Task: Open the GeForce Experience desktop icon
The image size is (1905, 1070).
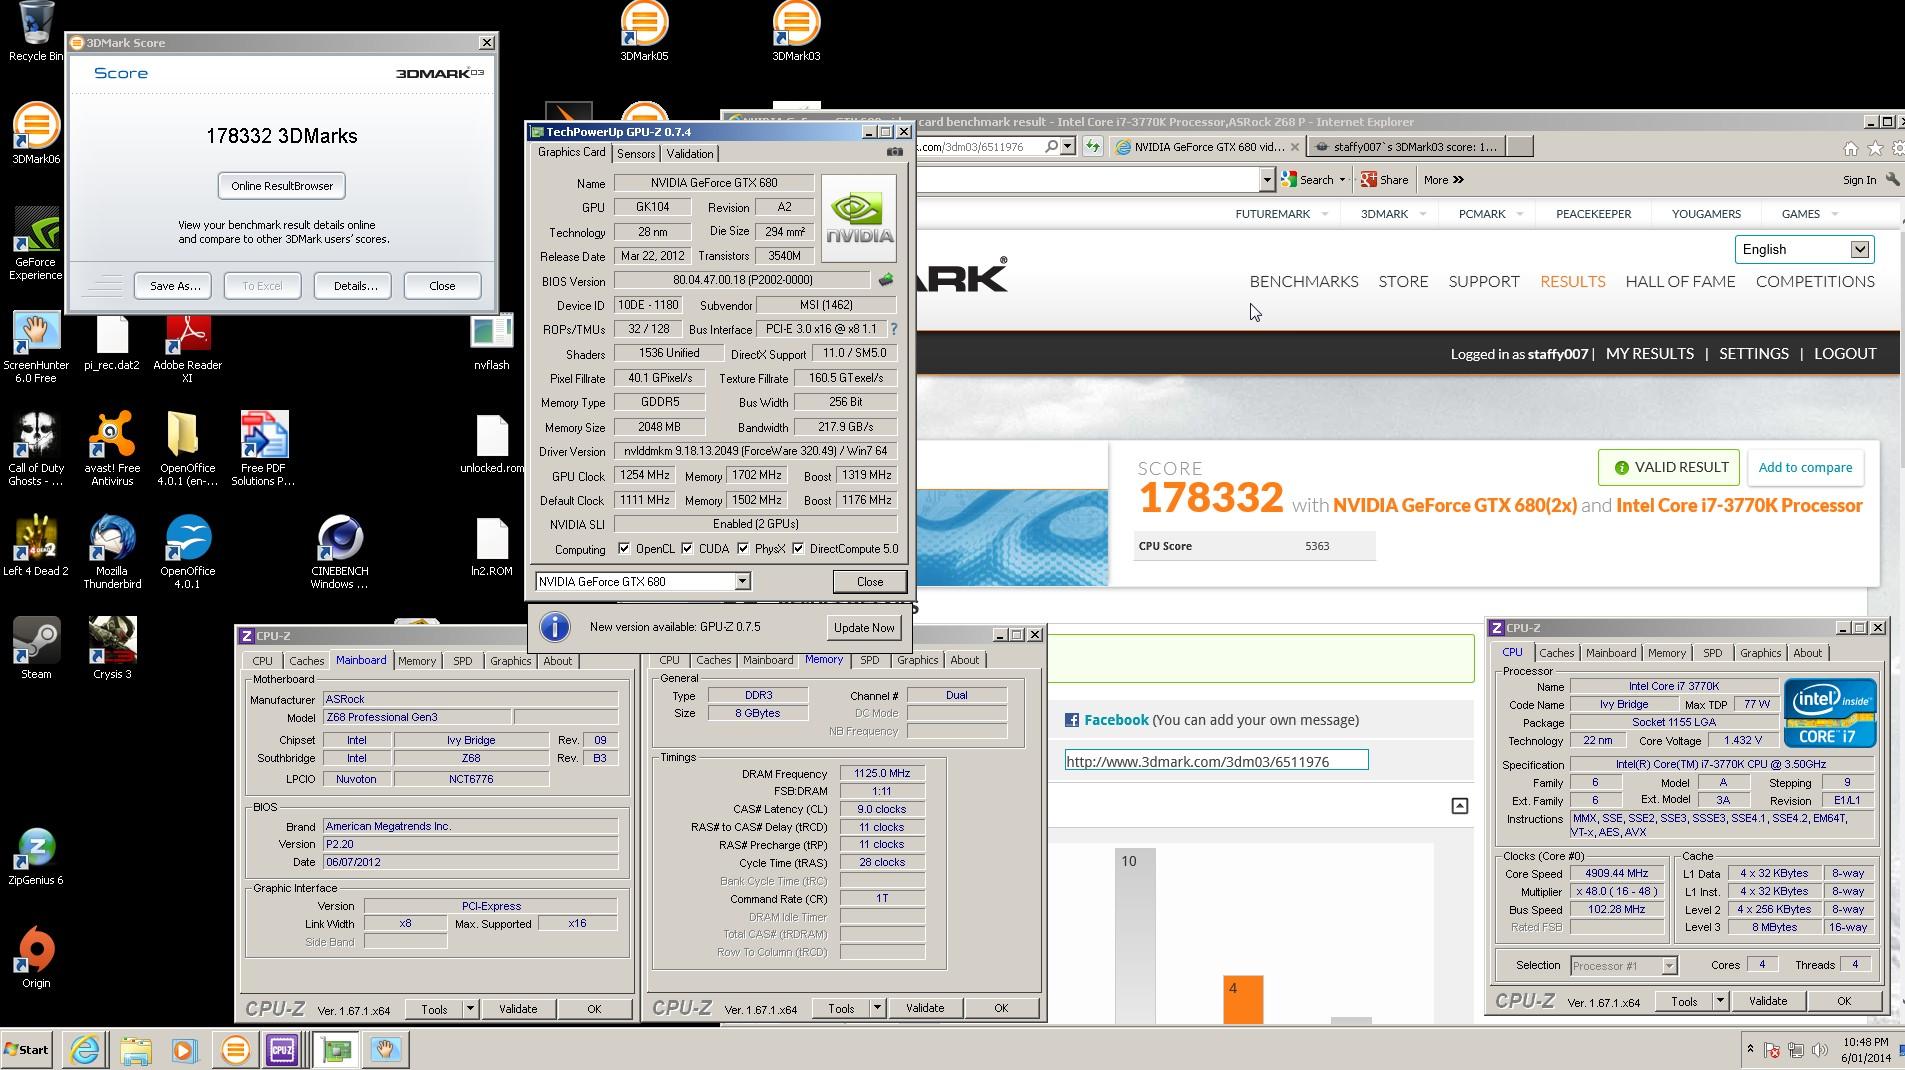Action: click(x=36, y=243)
